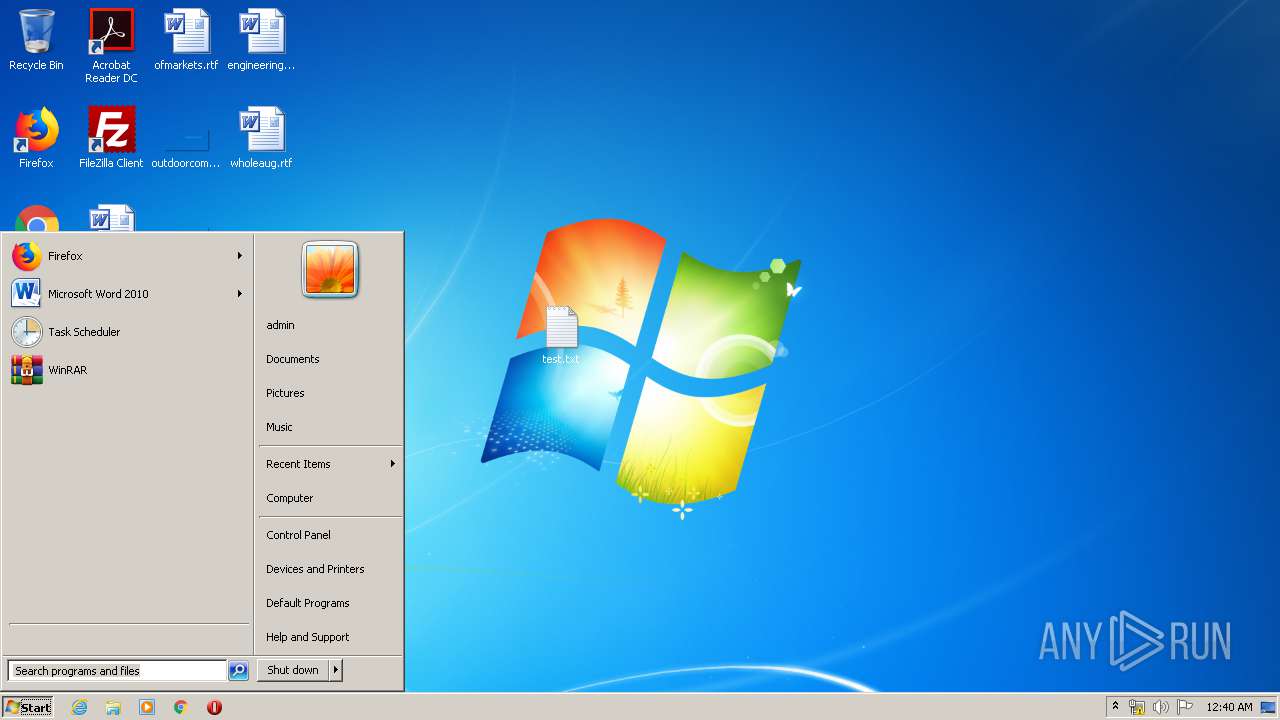Click the user account picture
Viewport: 1280px width, 720px height.
(330, 270)
